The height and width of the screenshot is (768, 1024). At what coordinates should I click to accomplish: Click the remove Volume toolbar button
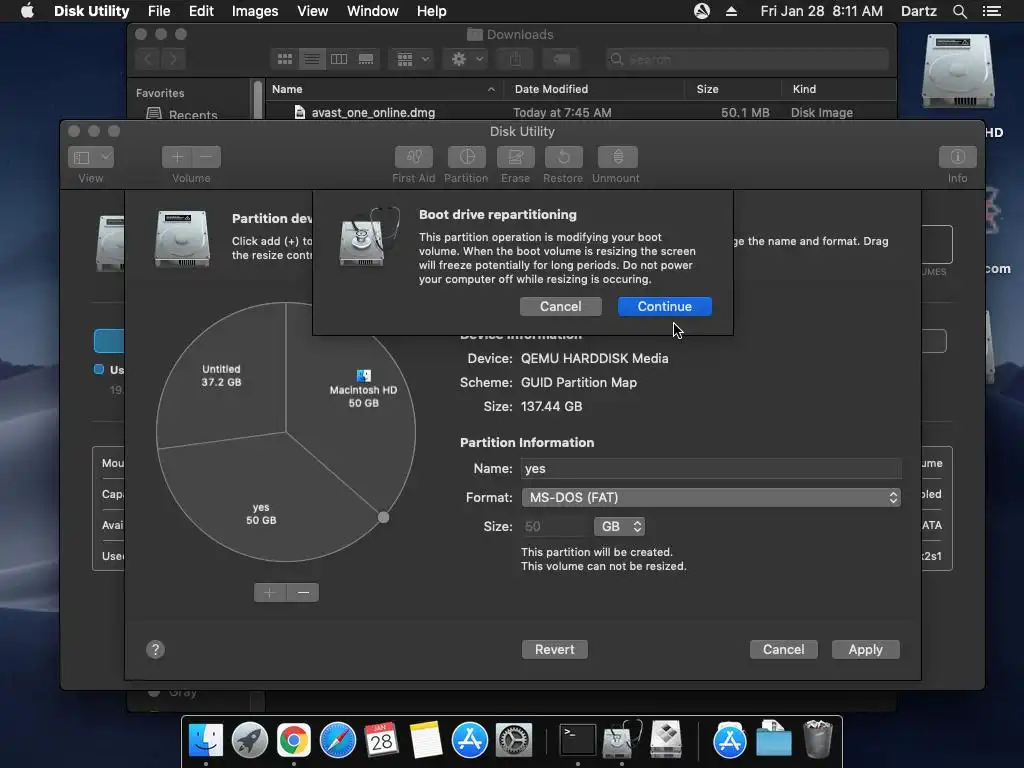[x=206, y=157]
